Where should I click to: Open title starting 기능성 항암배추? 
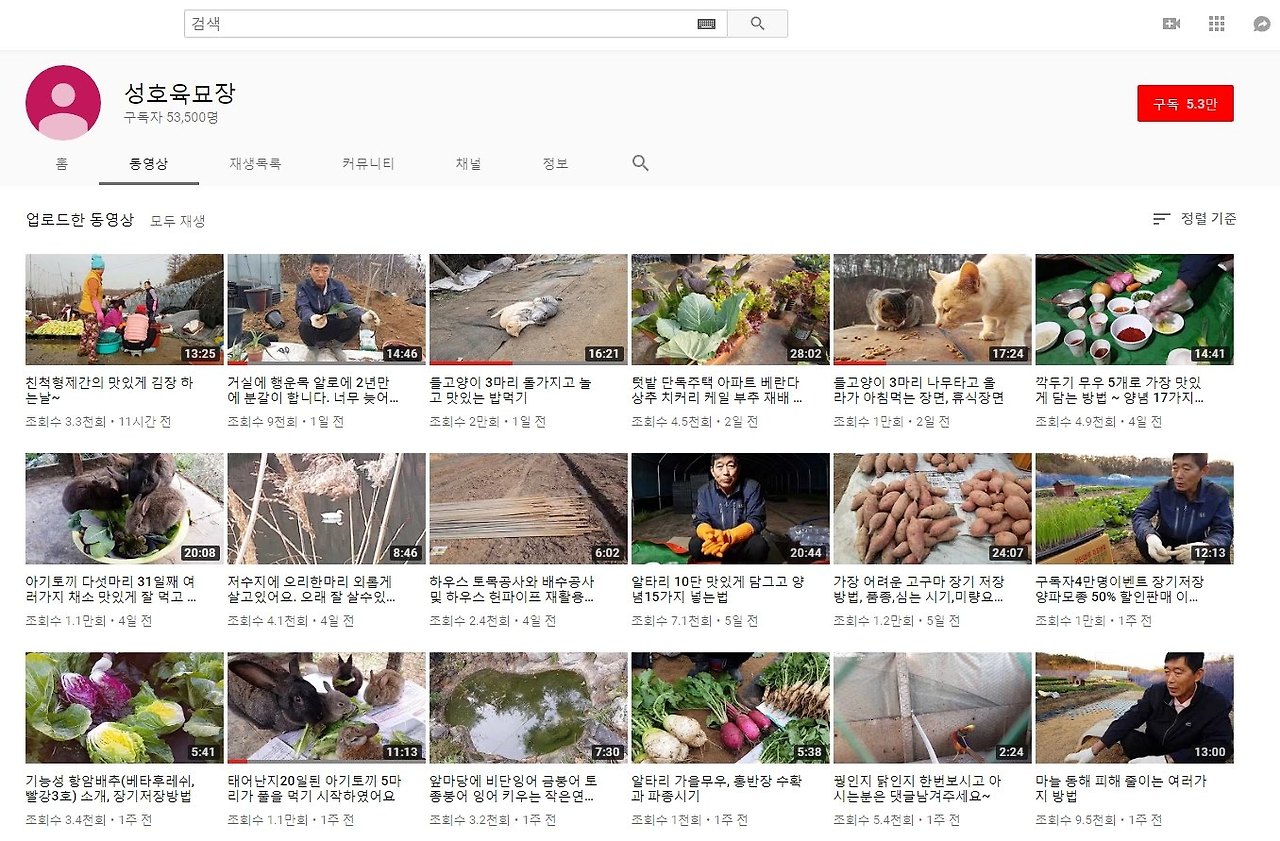109,789
